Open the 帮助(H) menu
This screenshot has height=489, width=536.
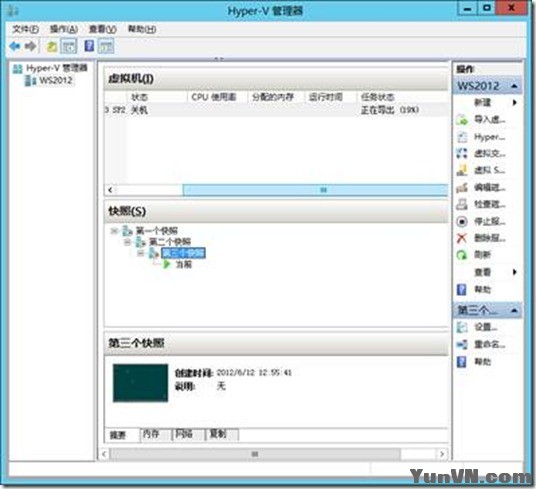click(142, 29)
